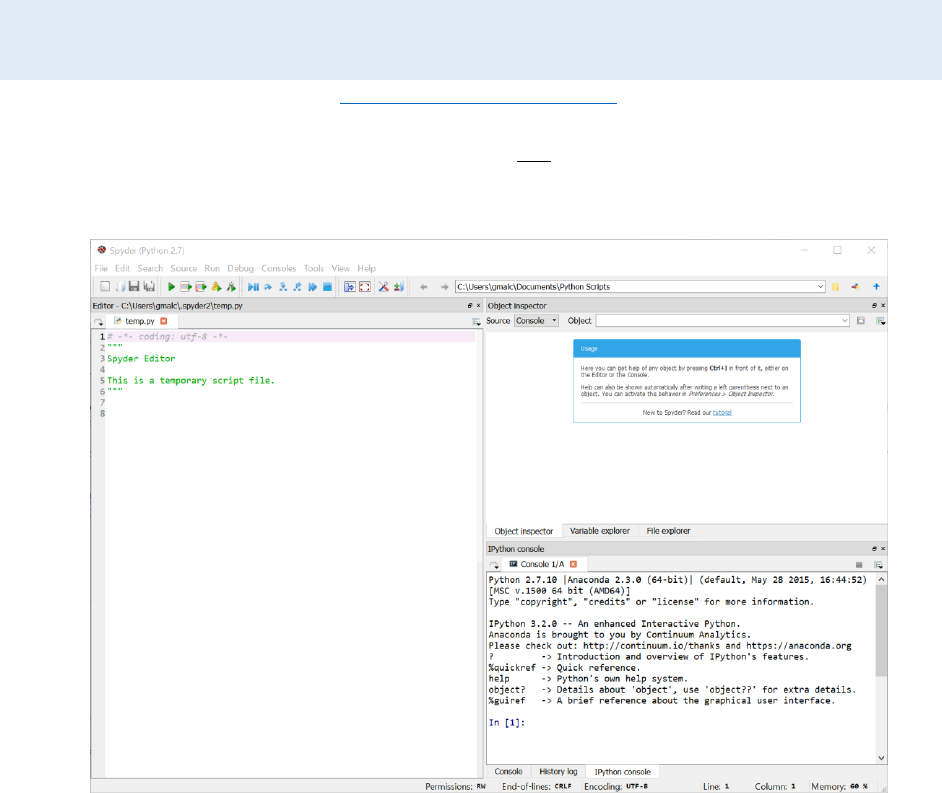The image size is (942, 793).
Task: Open the Help menu
Action: [x=366, y=269]
